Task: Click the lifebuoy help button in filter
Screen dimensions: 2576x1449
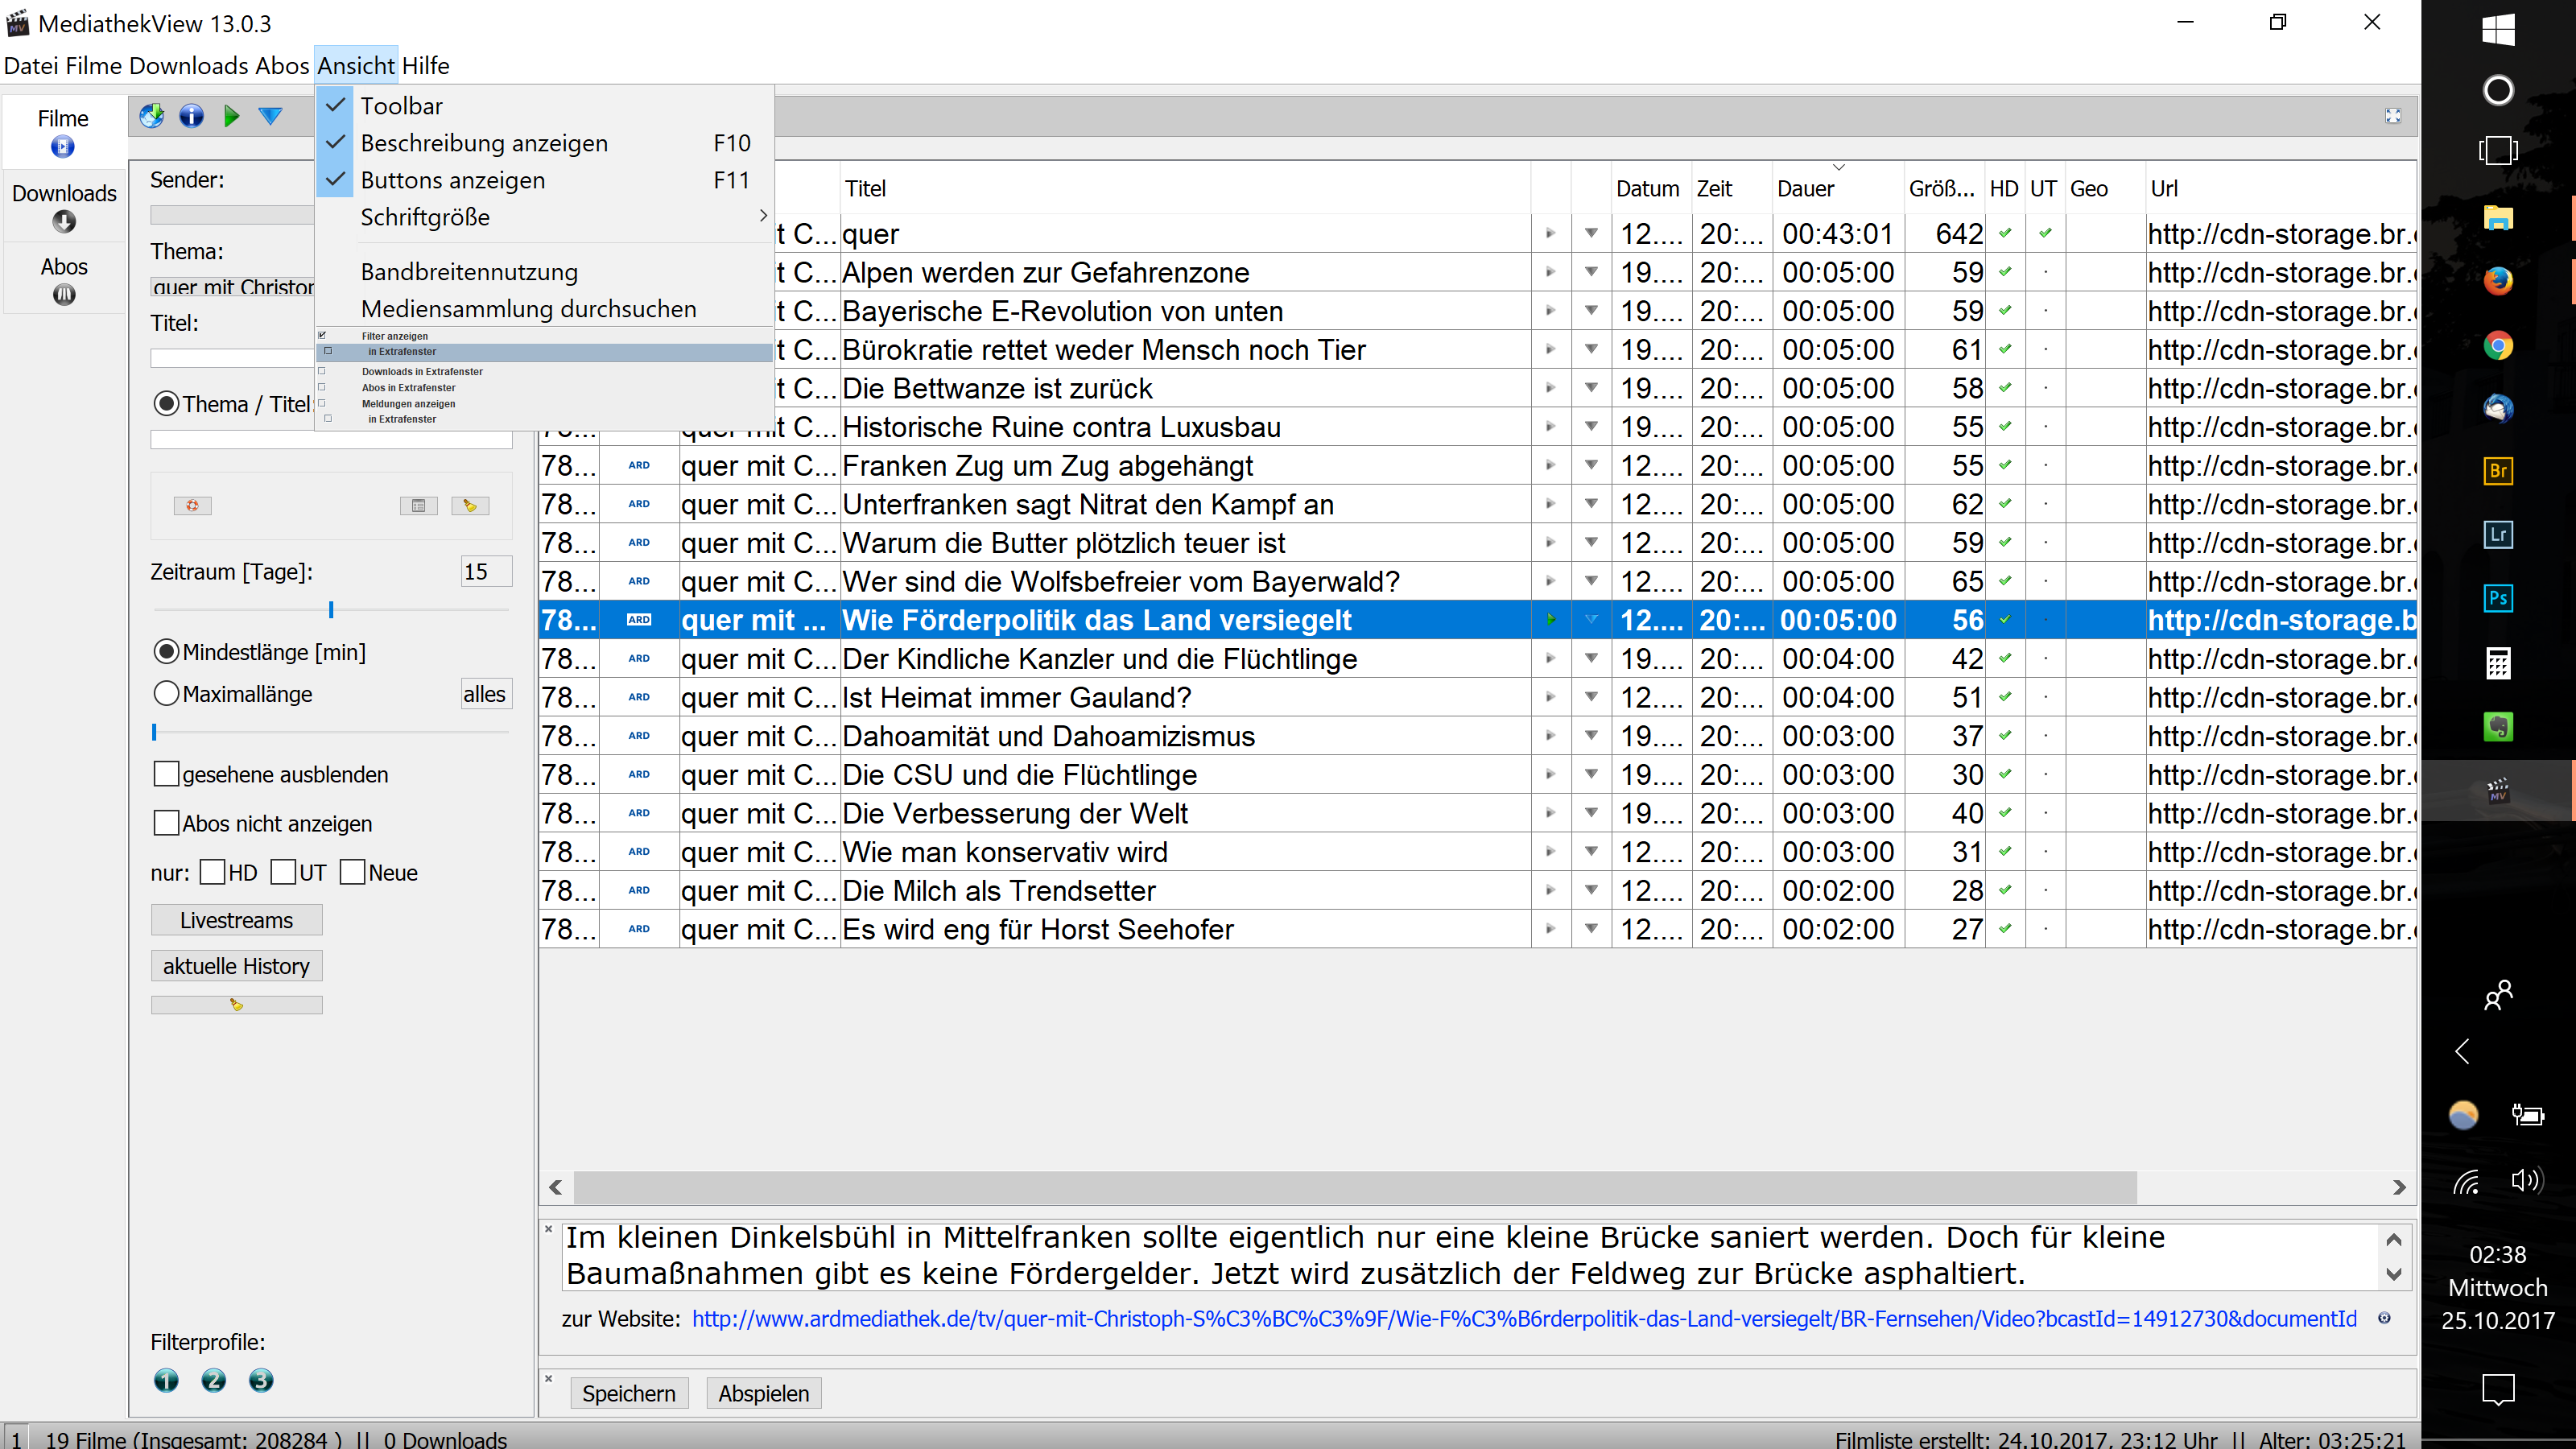Action: (192, 506)
